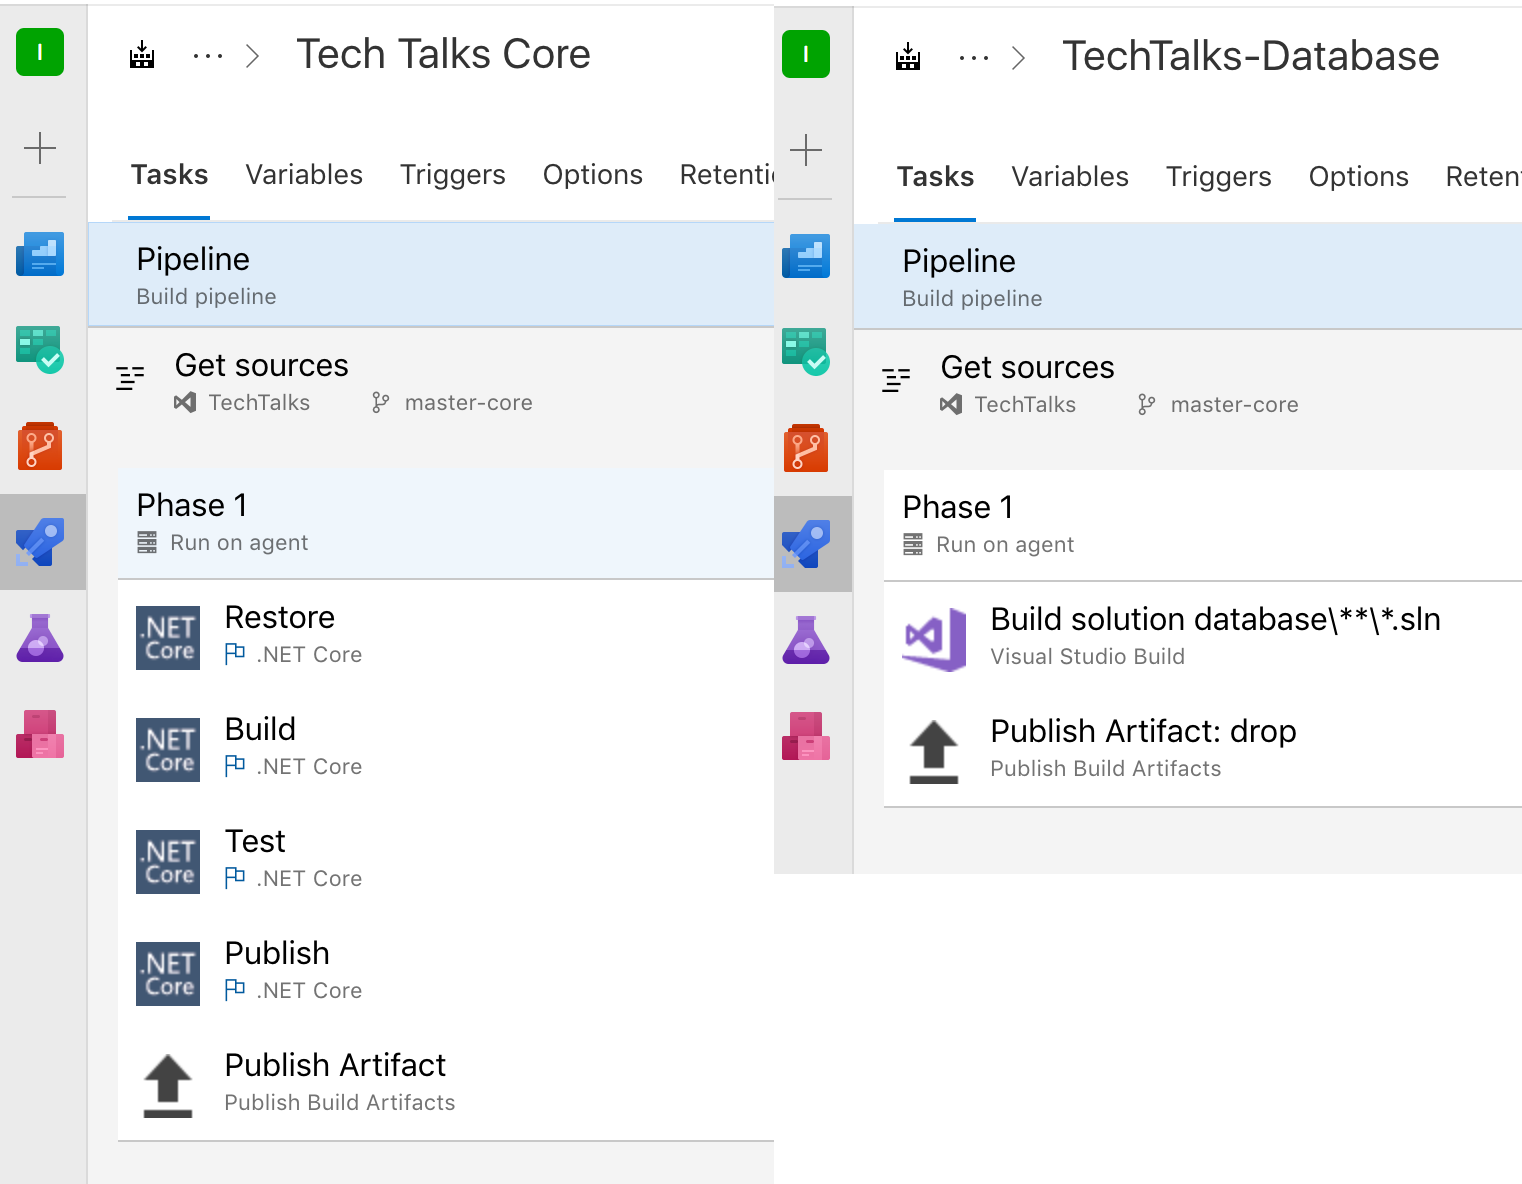Screen dimensions: 1522x1184
Task: Click master-core branch text in TechTalks-Database
Action: click(x=1234, y=405)
